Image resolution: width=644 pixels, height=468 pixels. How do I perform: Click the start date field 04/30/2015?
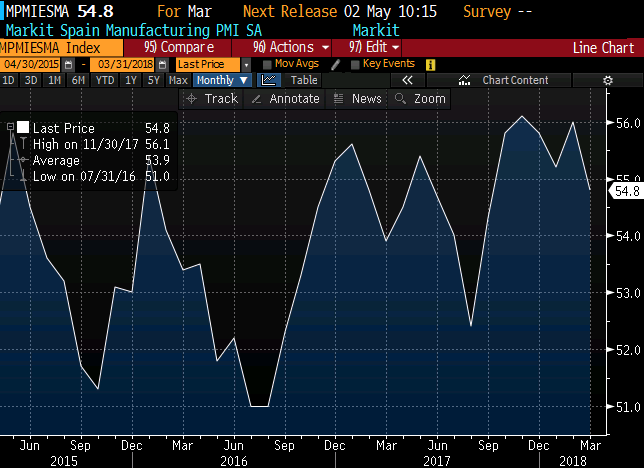coord(31,65)
